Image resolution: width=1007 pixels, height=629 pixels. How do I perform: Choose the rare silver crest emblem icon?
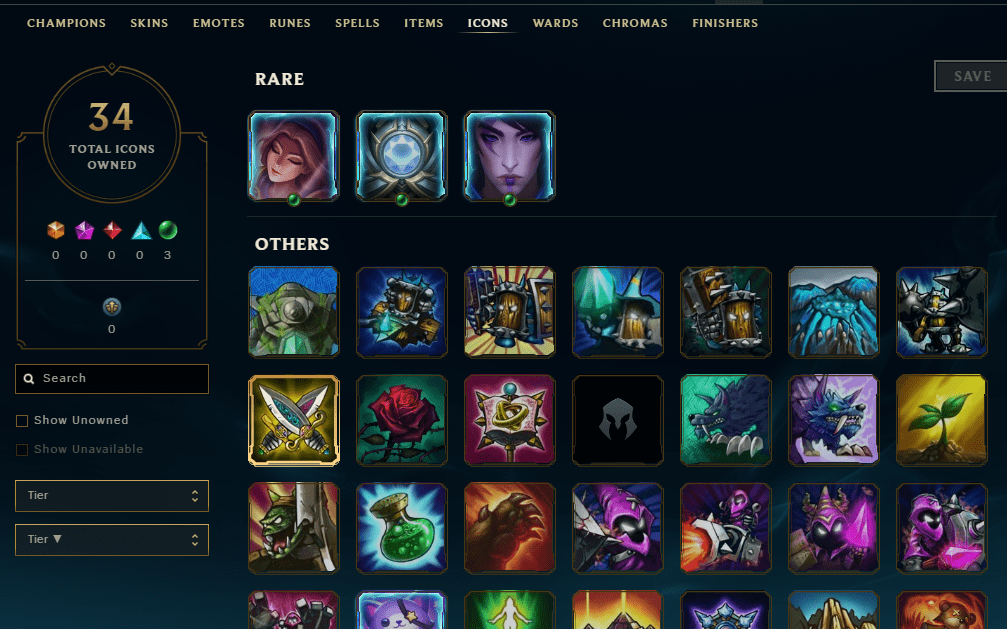click(x=401, y=156)
